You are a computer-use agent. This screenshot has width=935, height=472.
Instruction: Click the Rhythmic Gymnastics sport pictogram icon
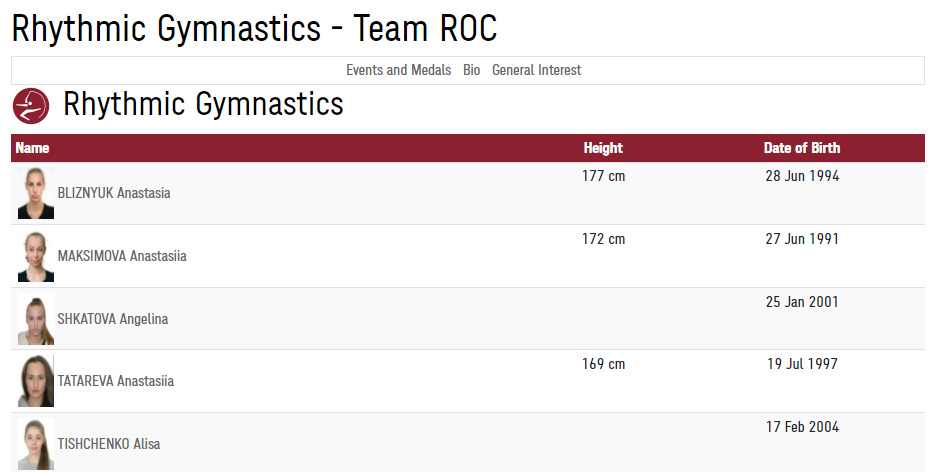point(30,105)
